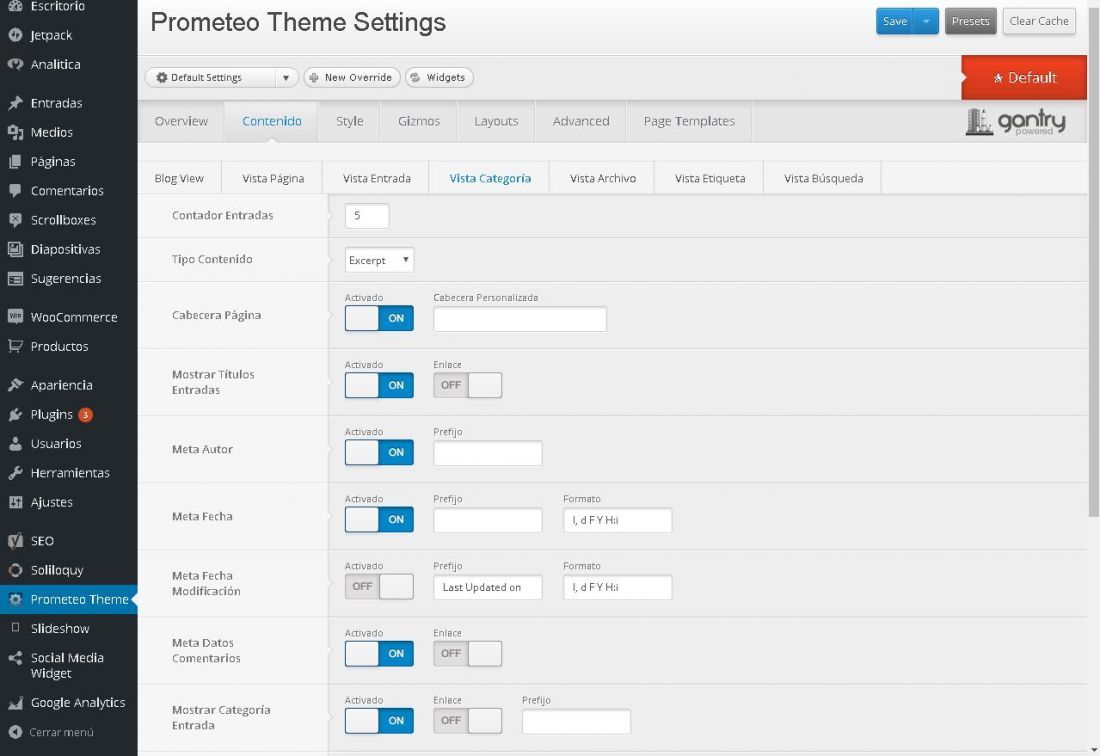The width and height of the screenshot is (1100, 756).
Task: Click the Slideshow sidebar icon
Action: point(15,628)
